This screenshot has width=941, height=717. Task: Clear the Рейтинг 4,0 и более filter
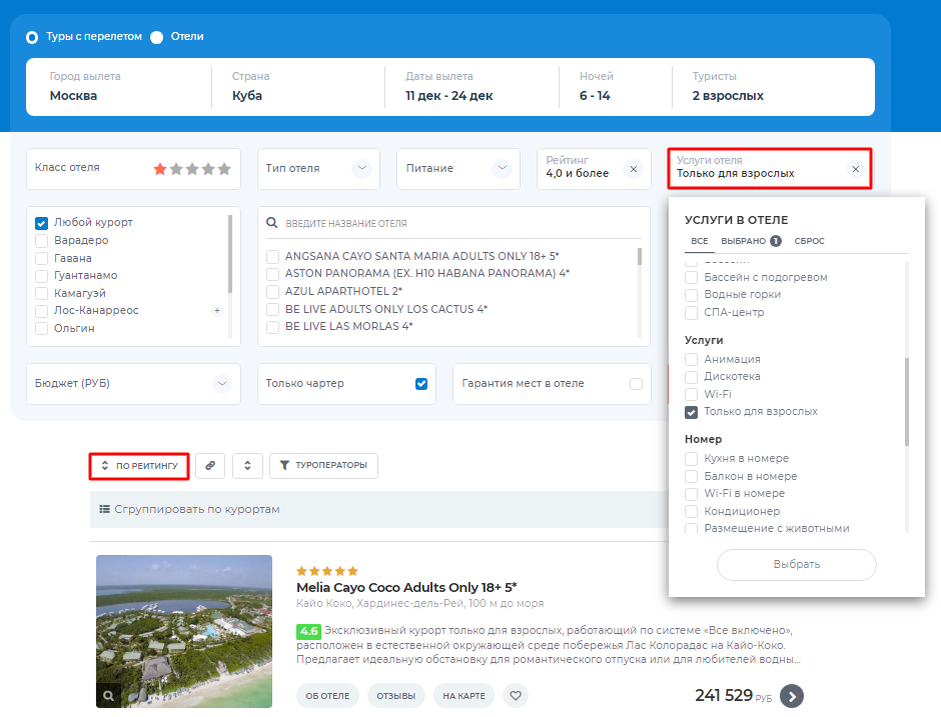point(633,169)
